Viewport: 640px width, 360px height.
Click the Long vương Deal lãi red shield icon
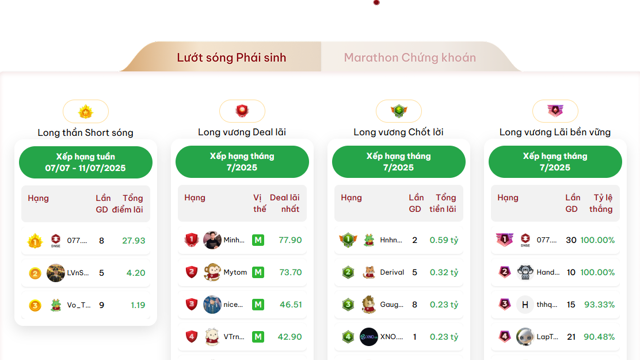click(242, 111)
